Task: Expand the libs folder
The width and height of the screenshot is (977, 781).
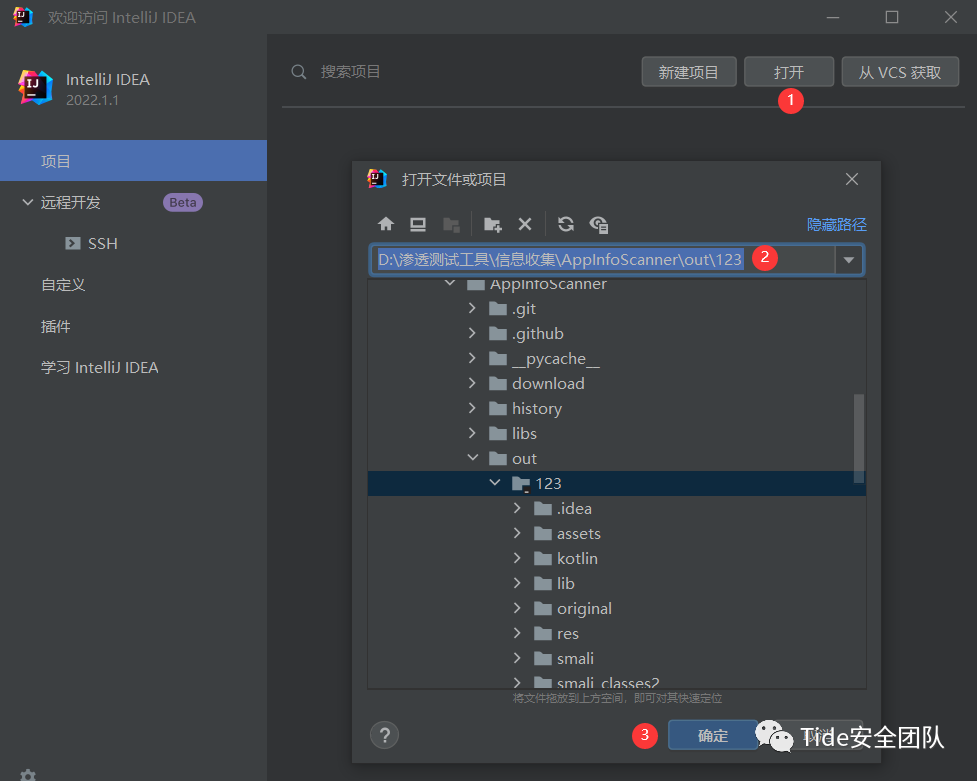Action: pos(472,433)
